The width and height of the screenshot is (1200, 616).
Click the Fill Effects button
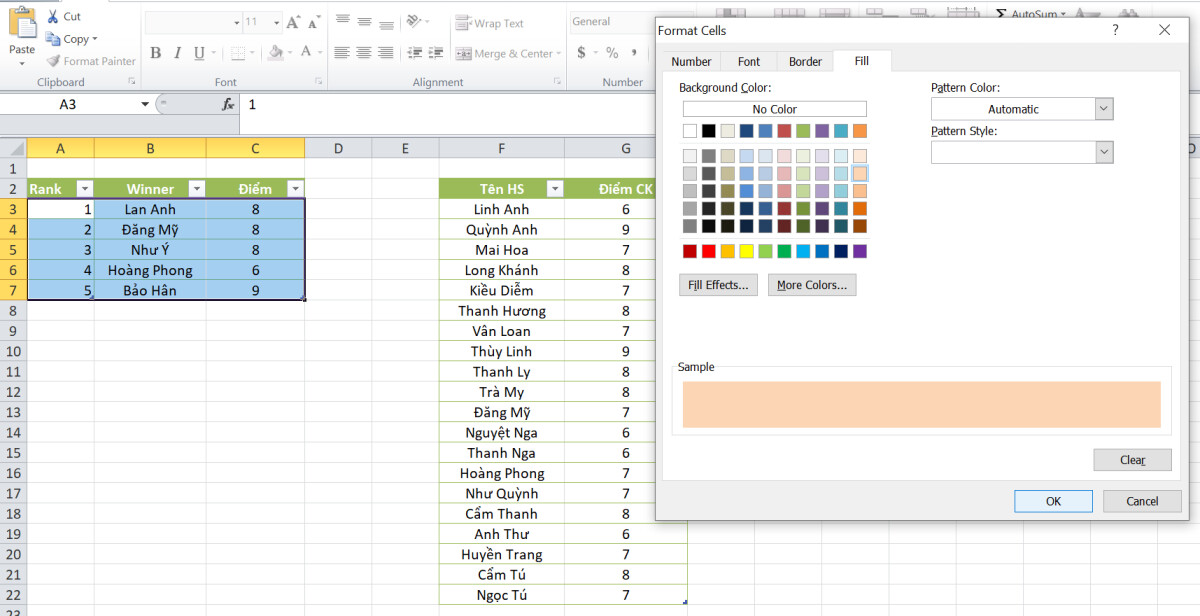[x=718, y=285]
